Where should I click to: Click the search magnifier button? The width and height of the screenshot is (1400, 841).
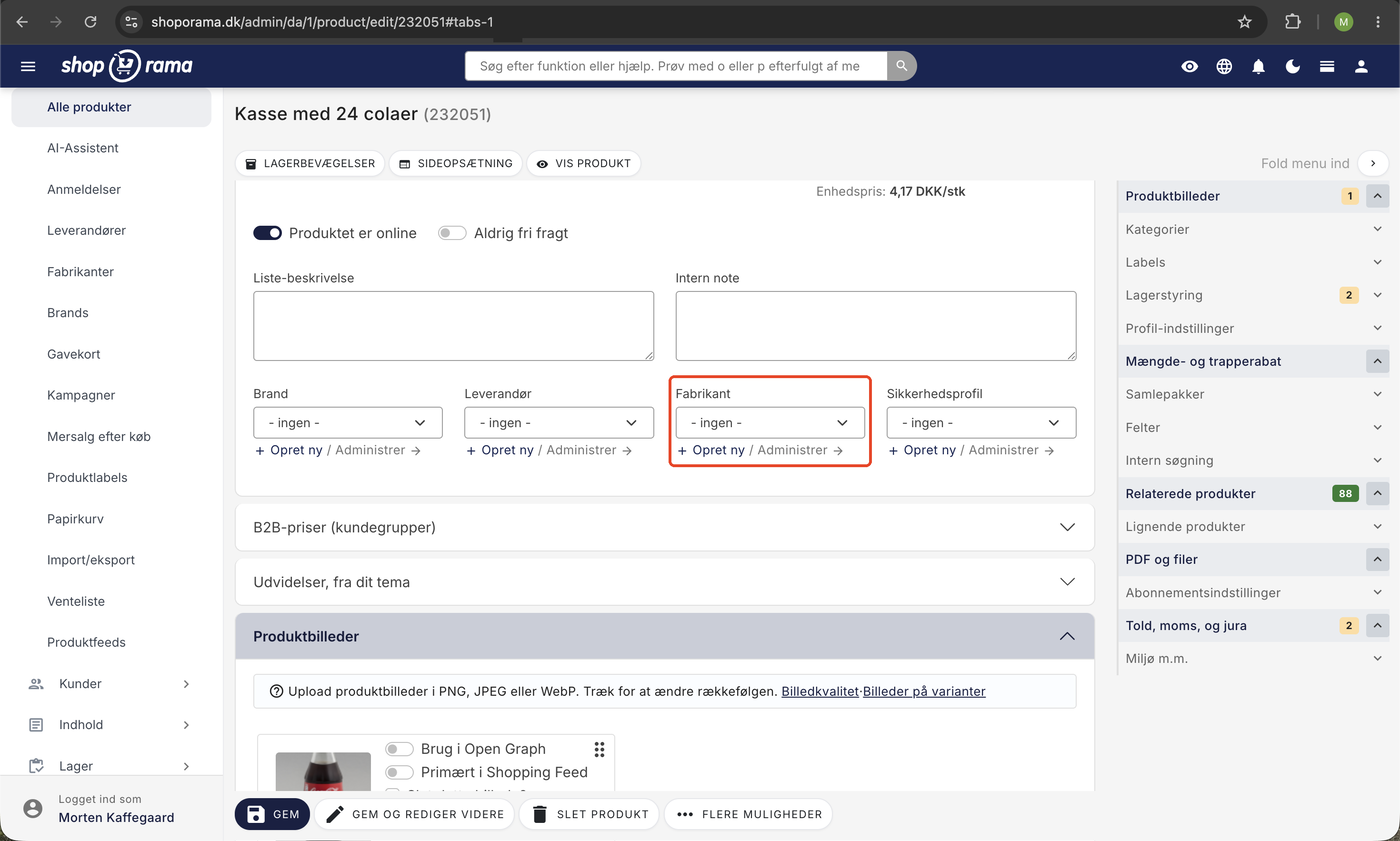pyautogui.click(x=901, y=66)
